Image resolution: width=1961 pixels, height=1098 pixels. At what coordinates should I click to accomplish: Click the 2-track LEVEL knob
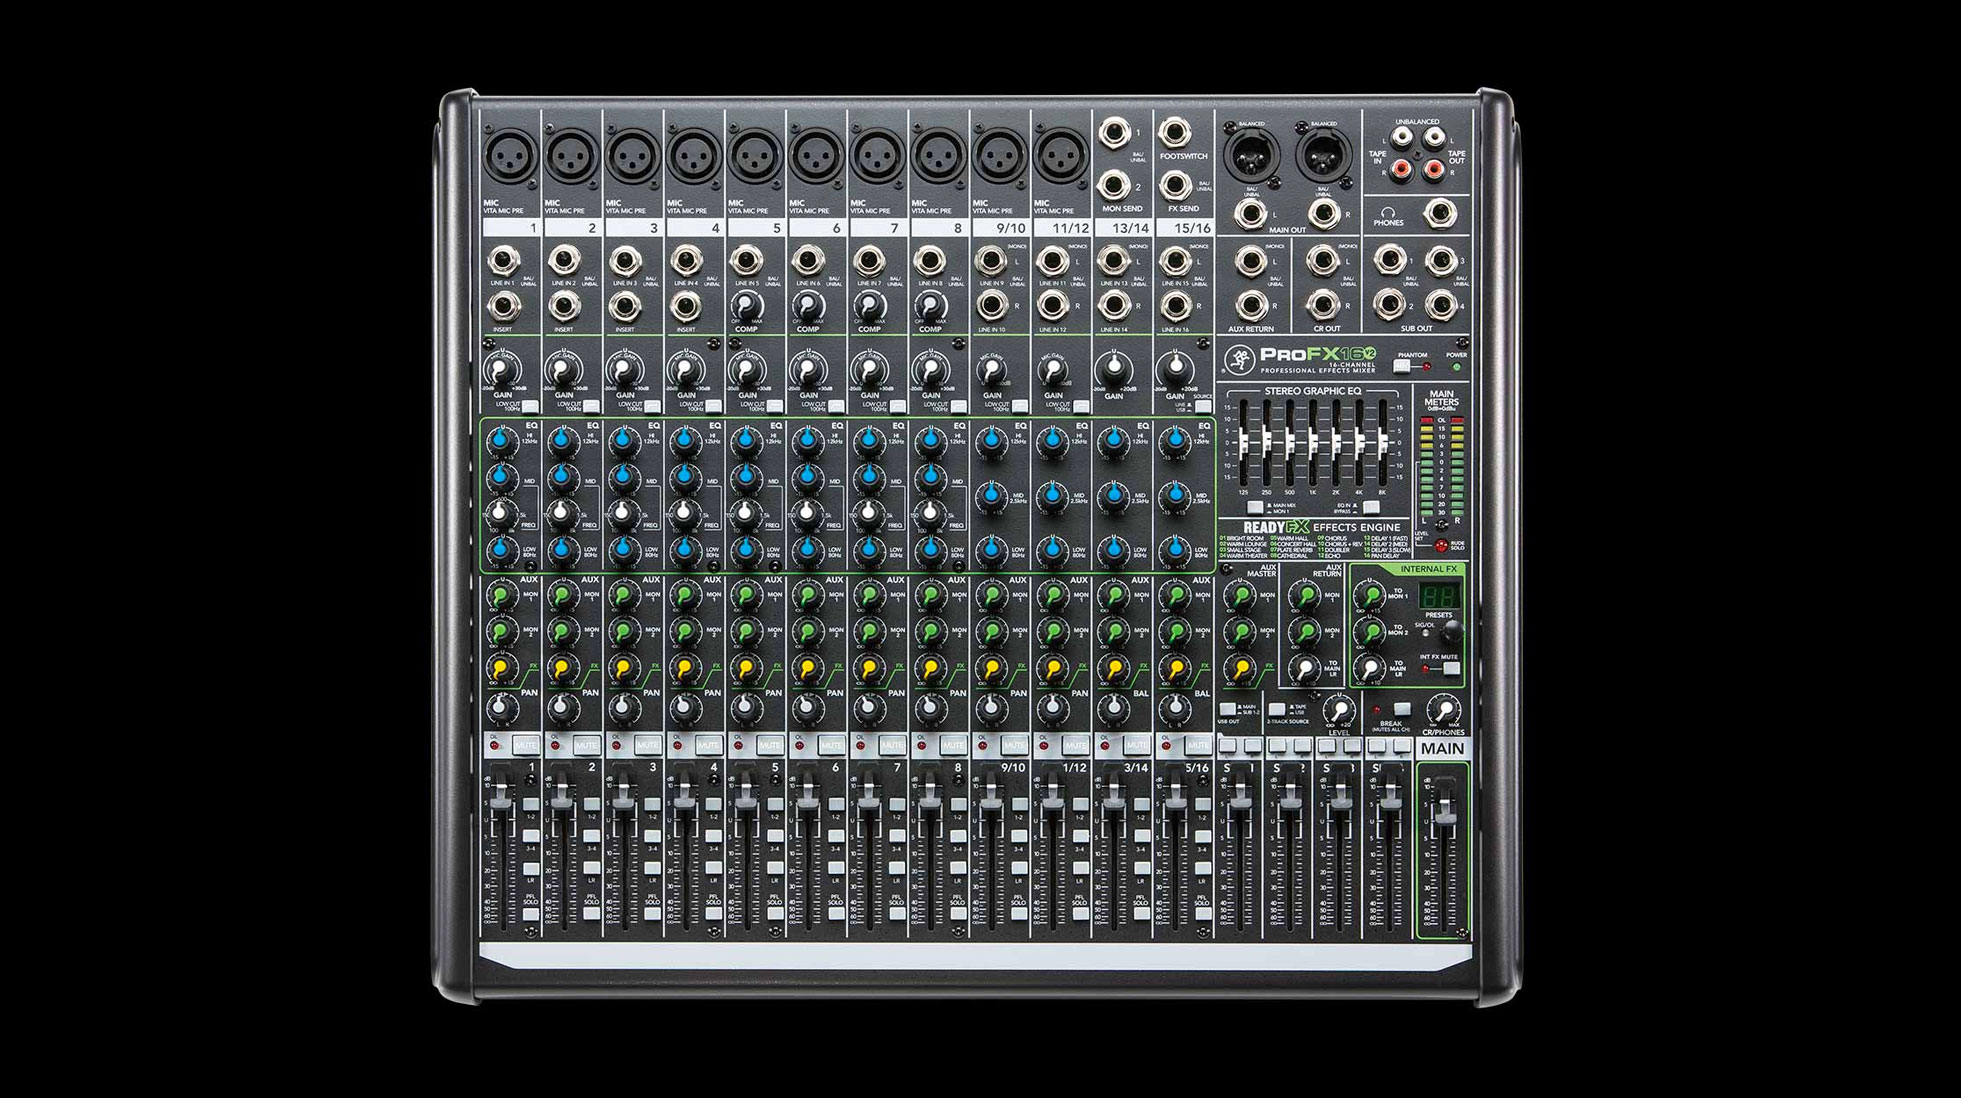(x=1338, y=710)
